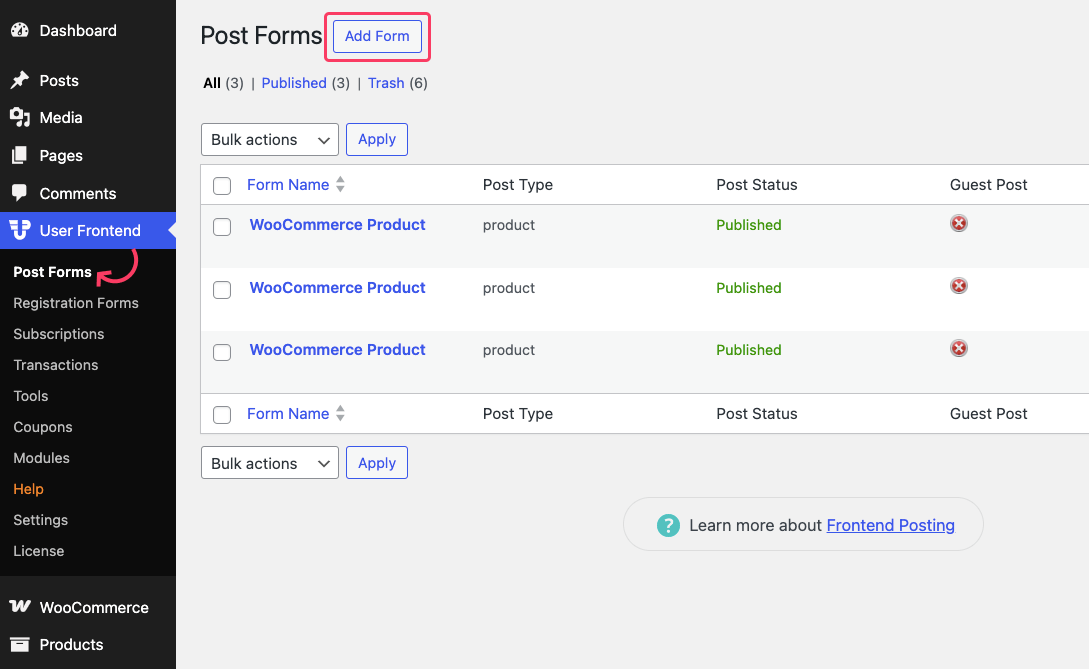Open the second WooCommerce Product form
The height and width of the screenshot is (669, 1089).
click(338, 288)
